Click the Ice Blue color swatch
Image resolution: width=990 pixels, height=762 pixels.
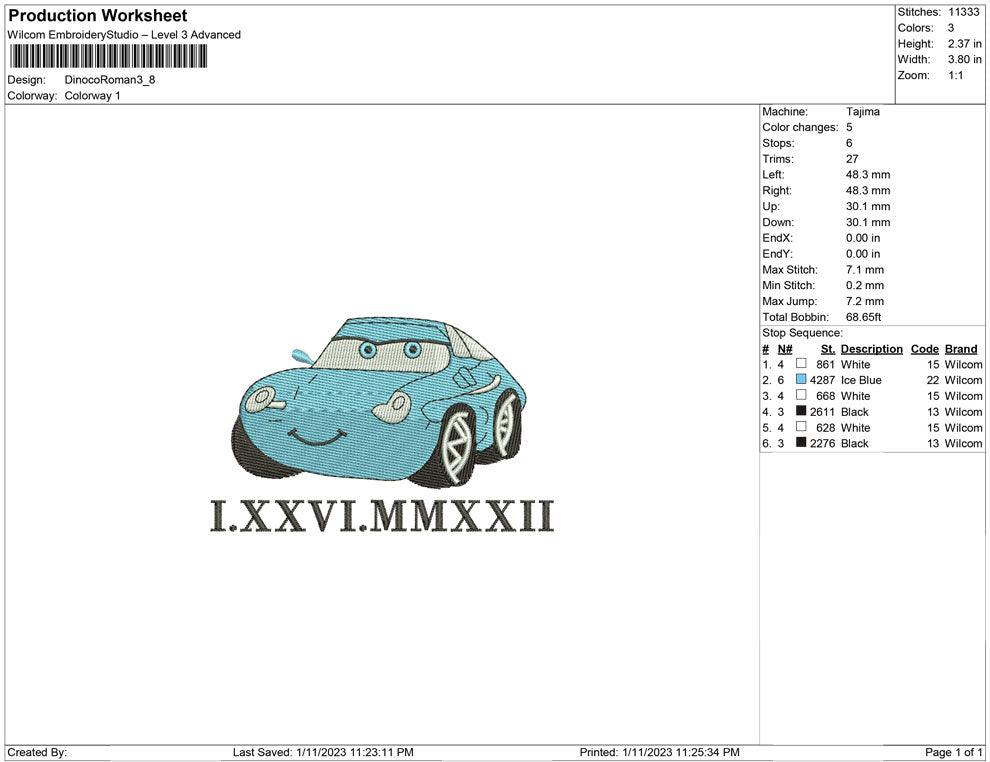pos(801,380)
